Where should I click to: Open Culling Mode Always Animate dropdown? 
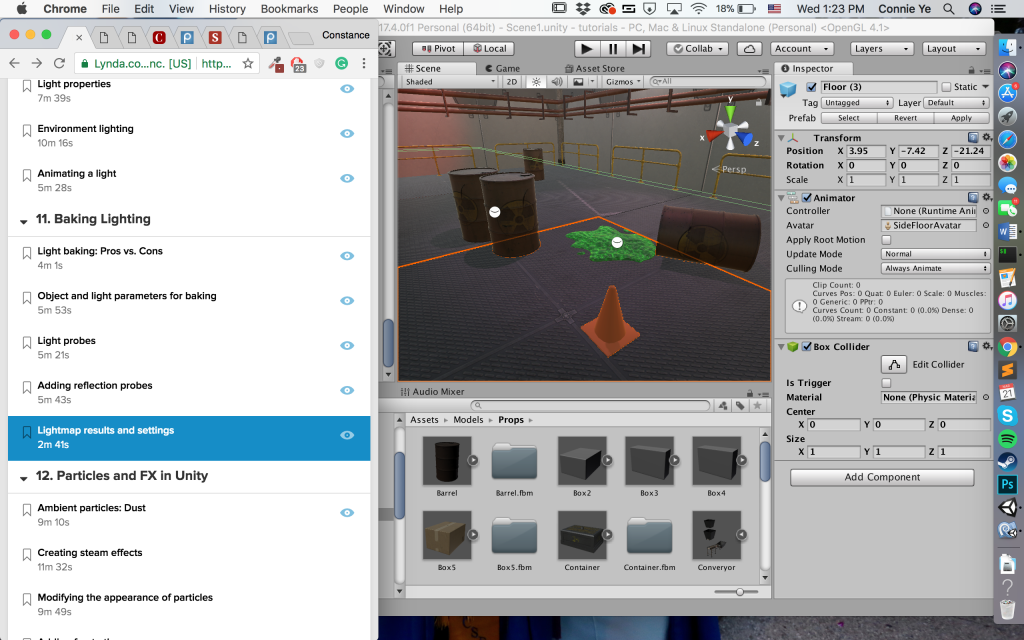(x=935, y=268)
